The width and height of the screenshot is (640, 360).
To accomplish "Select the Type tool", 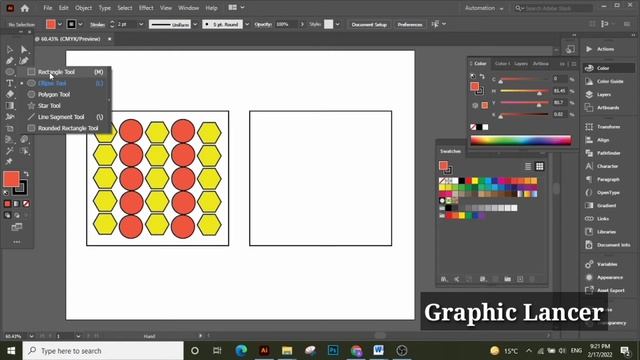I will (10, 83).
